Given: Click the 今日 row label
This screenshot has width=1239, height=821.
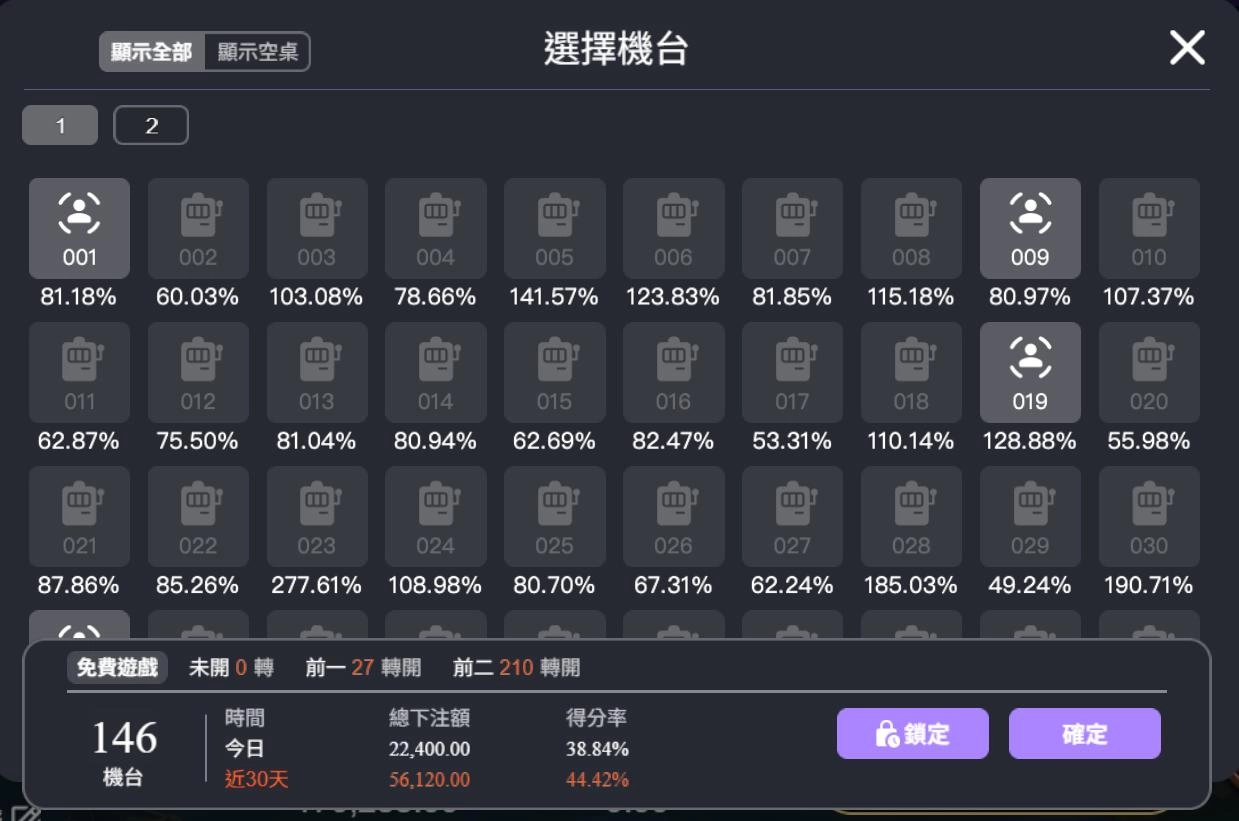Looking at the screenshot, I should tap(244, 749).
